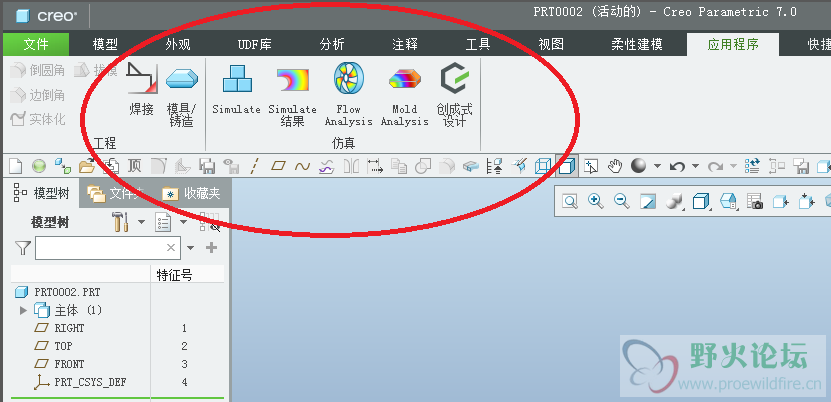Click the gray appearance sphere icon

click(639, 166)
